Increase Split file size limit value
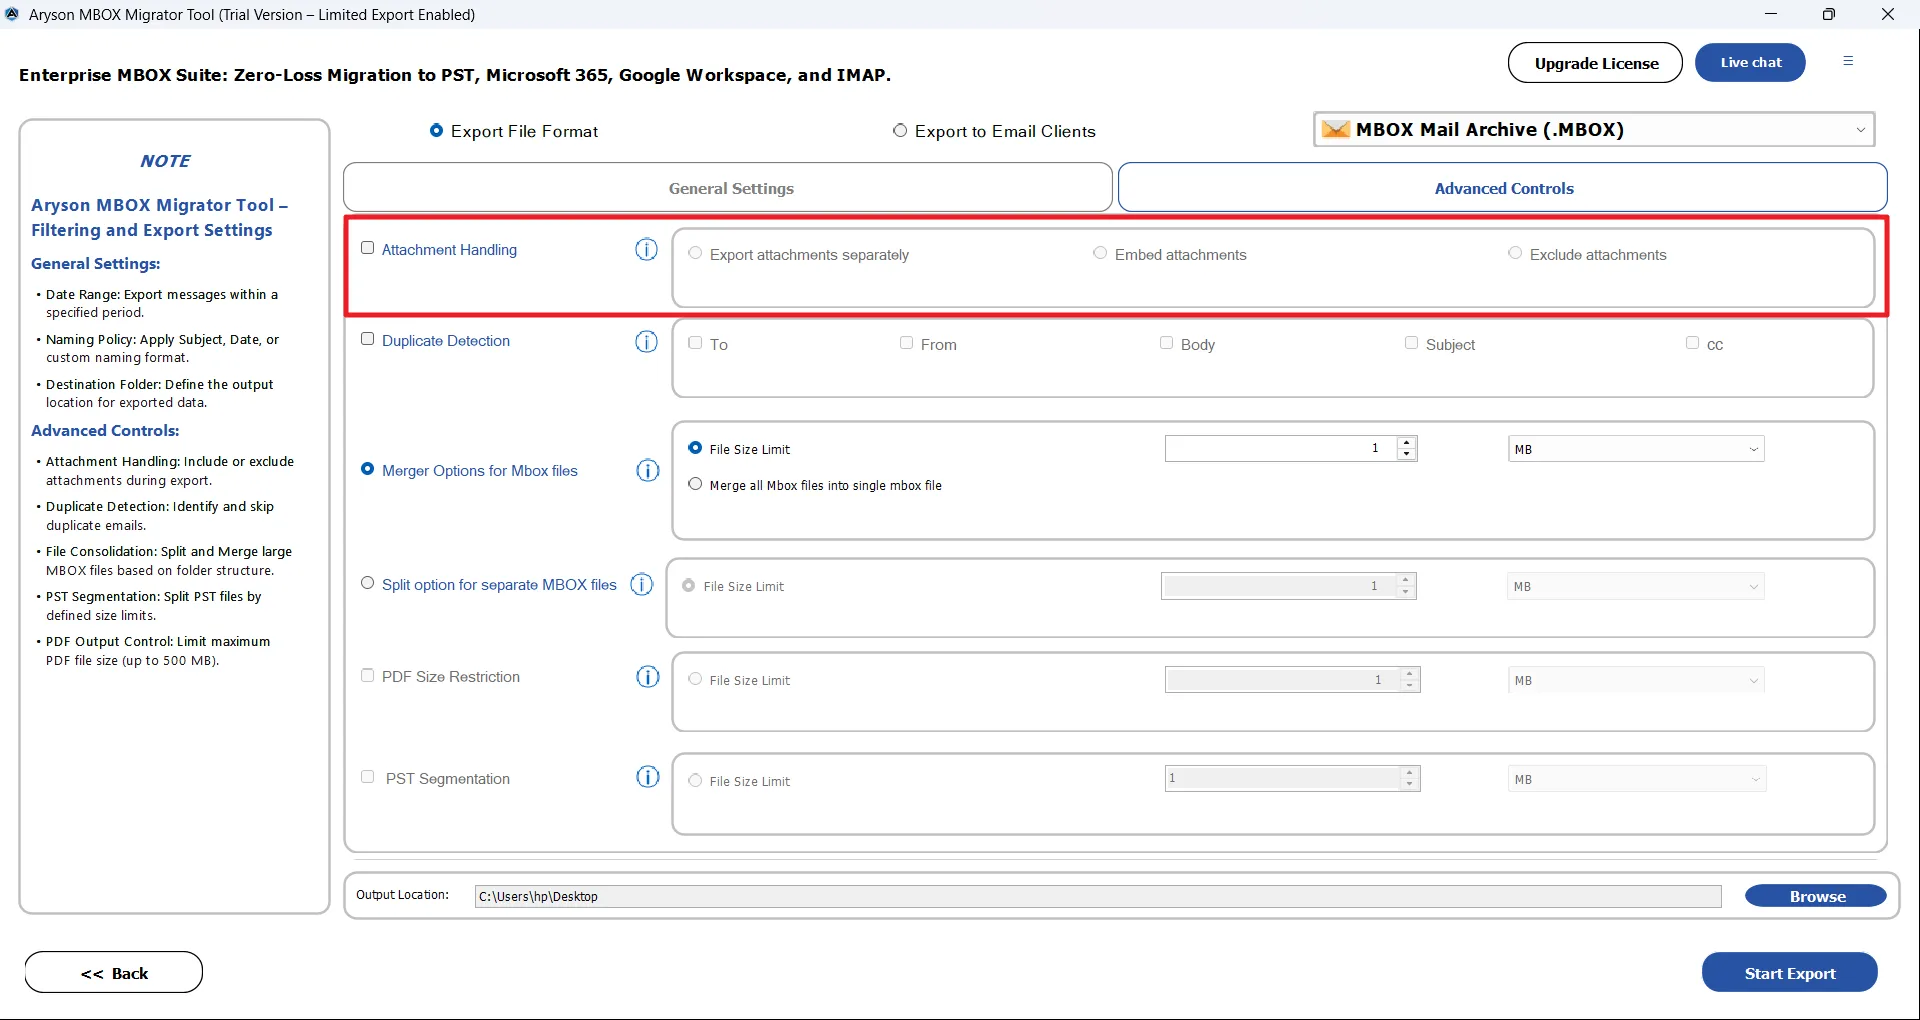 point(1406,579)
